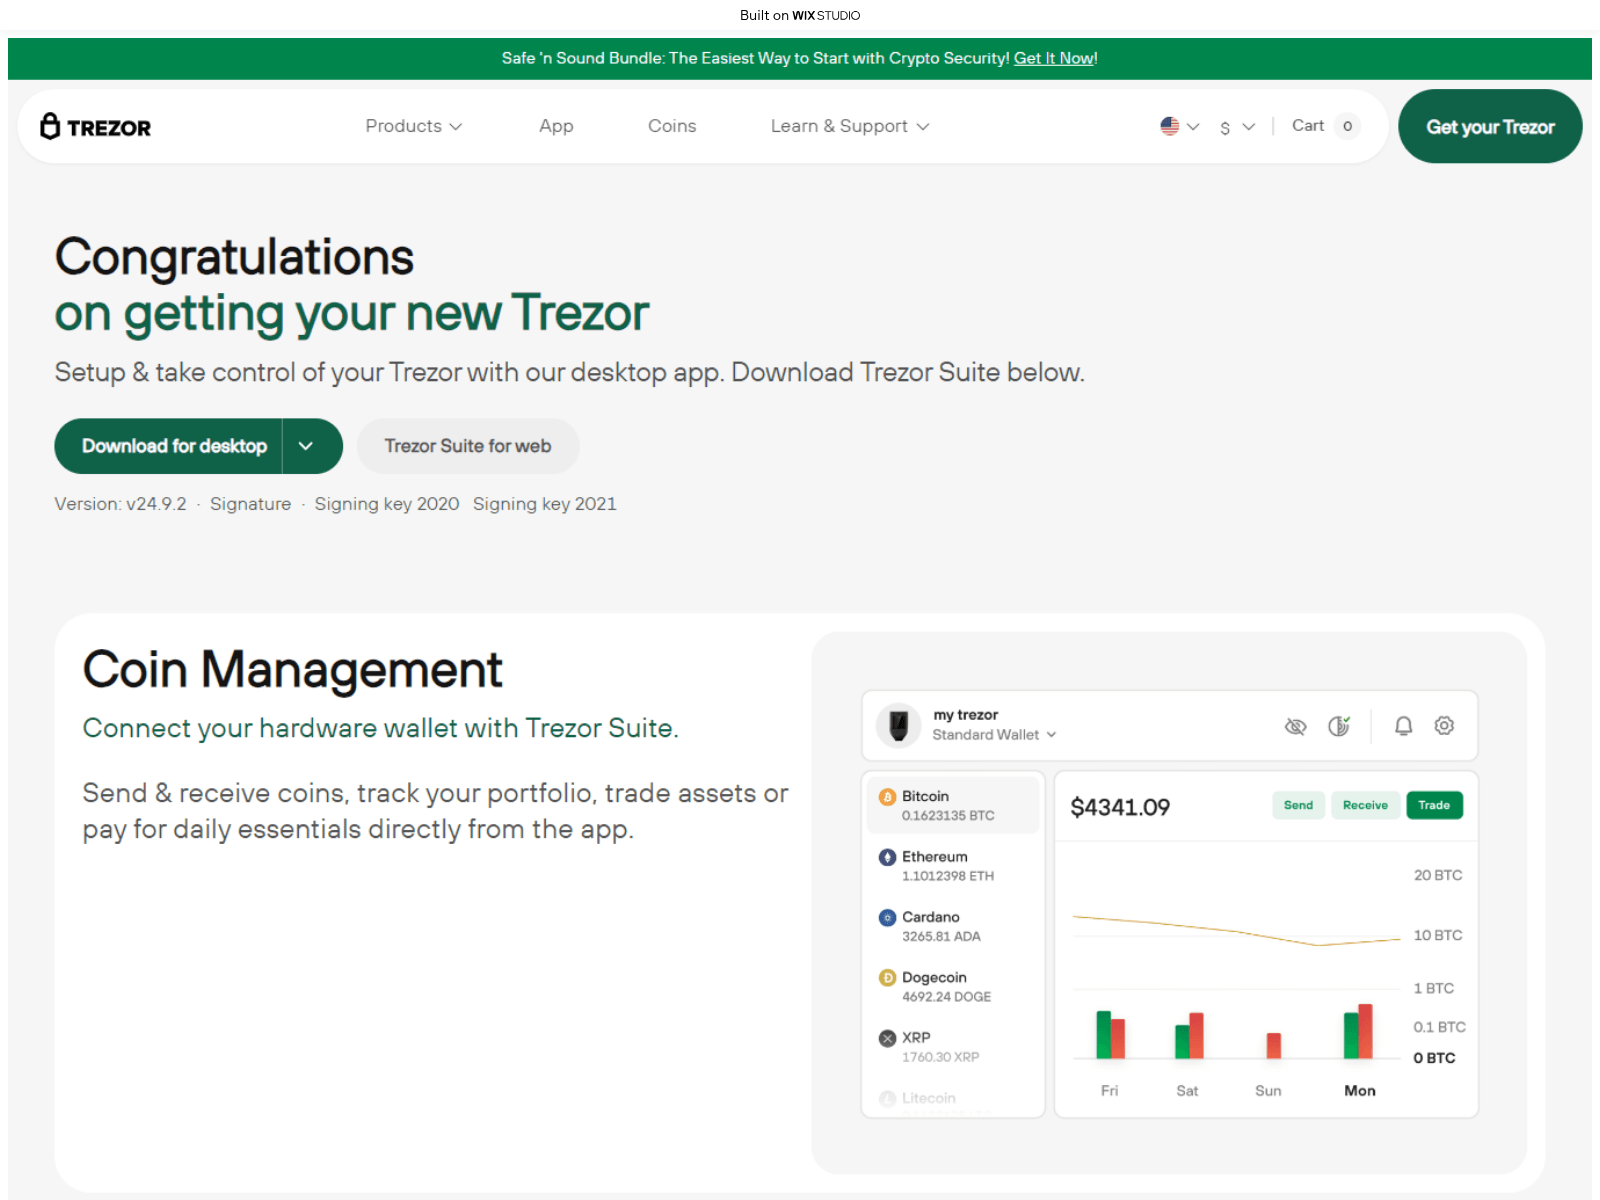The image size is (1600, 1200).
Task: Expand the Standard Wallet dropdown
Action: pyautogui.click(x=994, y=734)
